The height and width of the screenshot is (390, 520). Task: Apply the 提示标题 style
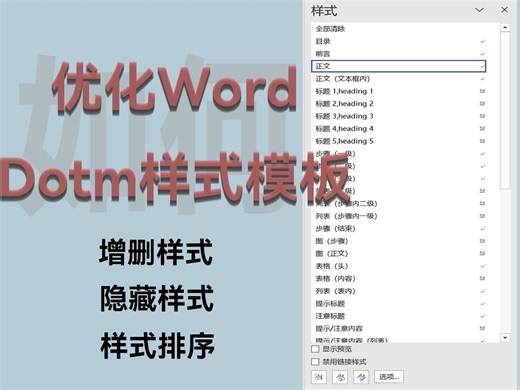(399, 303)
